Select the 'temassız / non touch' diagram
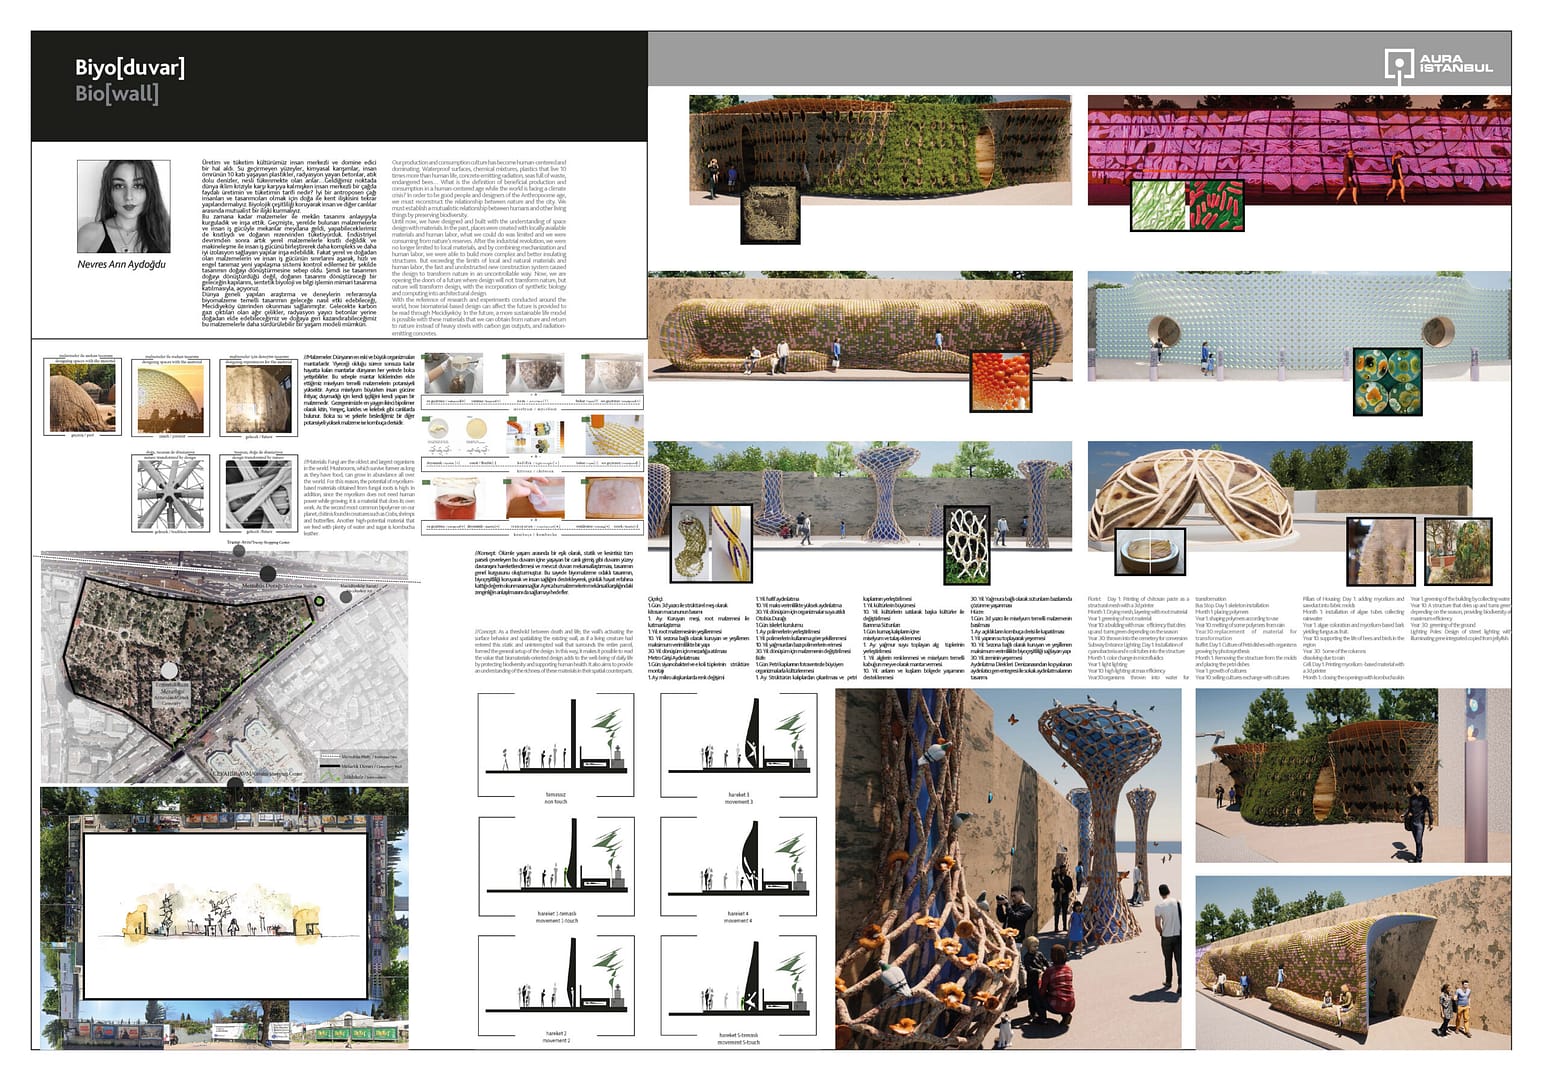 (x=555, y=735)
